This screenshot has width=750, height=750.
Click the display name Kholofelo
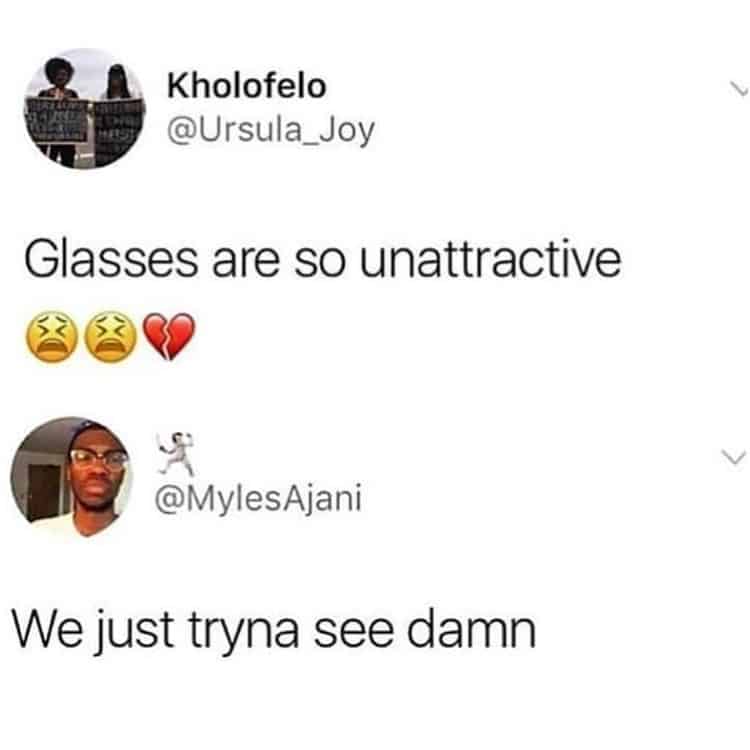246,86
